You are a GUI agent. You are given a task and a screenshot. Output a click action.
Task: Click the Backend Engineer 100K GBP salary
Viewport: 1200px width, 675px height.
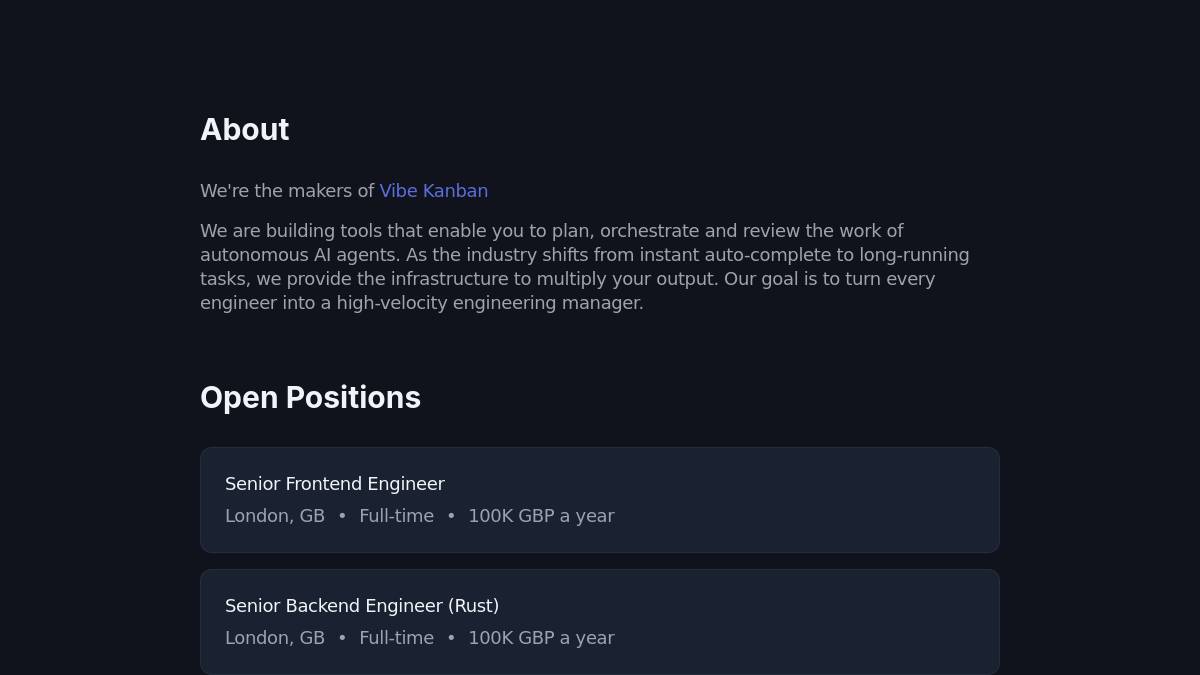(x=541, y=638)
